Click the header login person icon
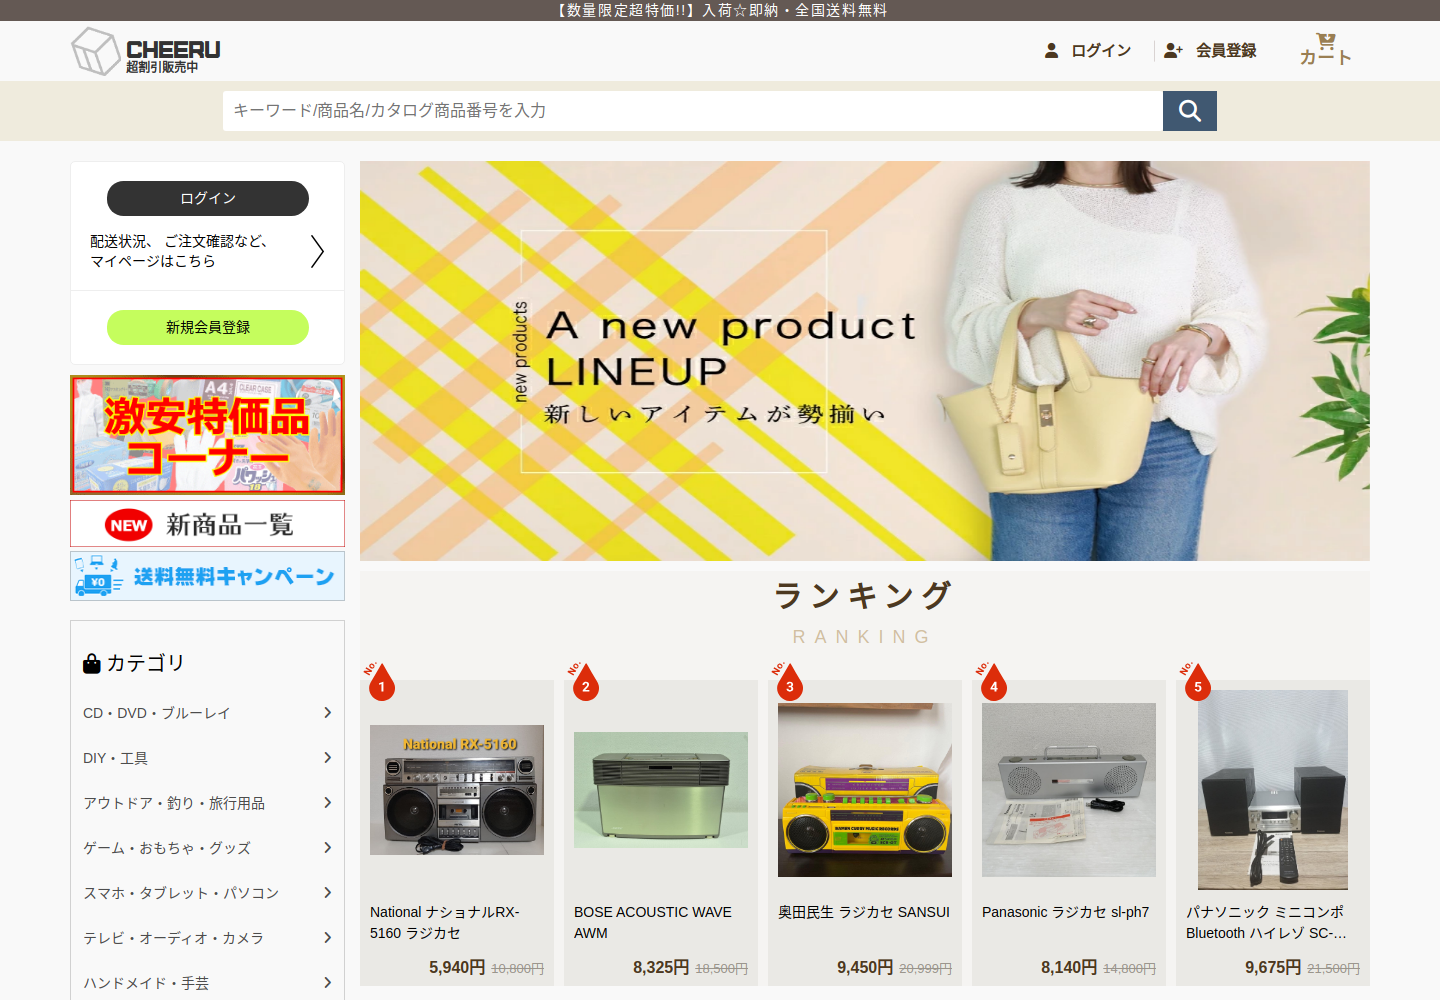The image size is (1440, 1000). tap(1051, 50)
